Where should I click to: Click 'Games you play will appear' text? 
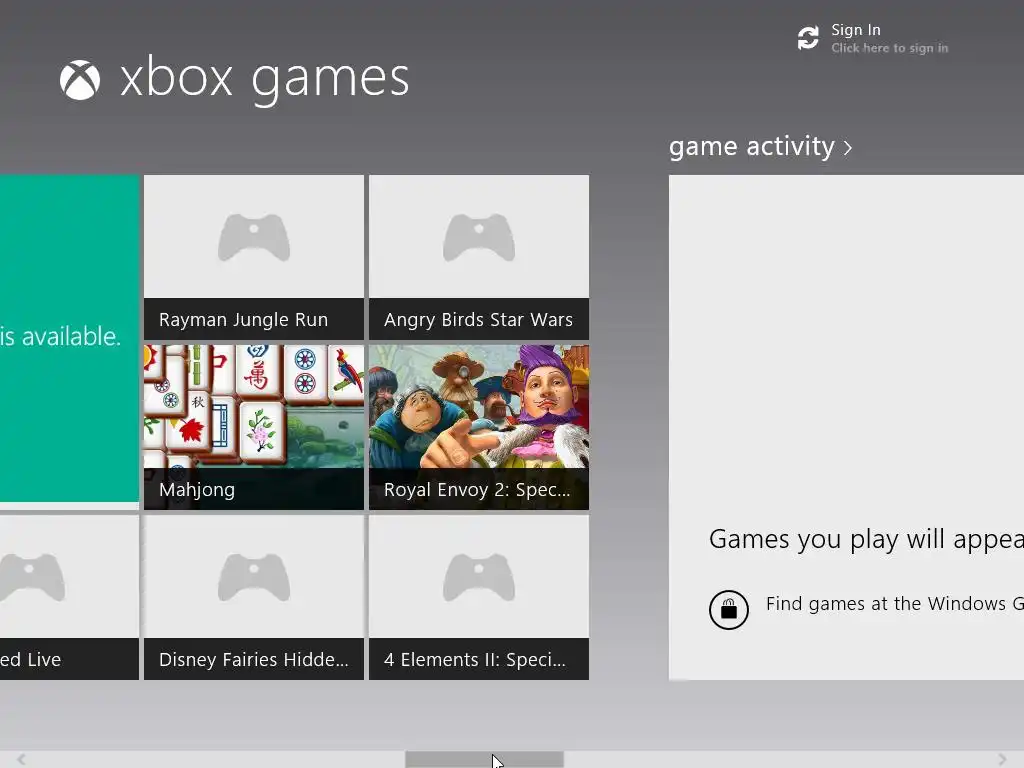pyautogui.click(x=866, y=539)
